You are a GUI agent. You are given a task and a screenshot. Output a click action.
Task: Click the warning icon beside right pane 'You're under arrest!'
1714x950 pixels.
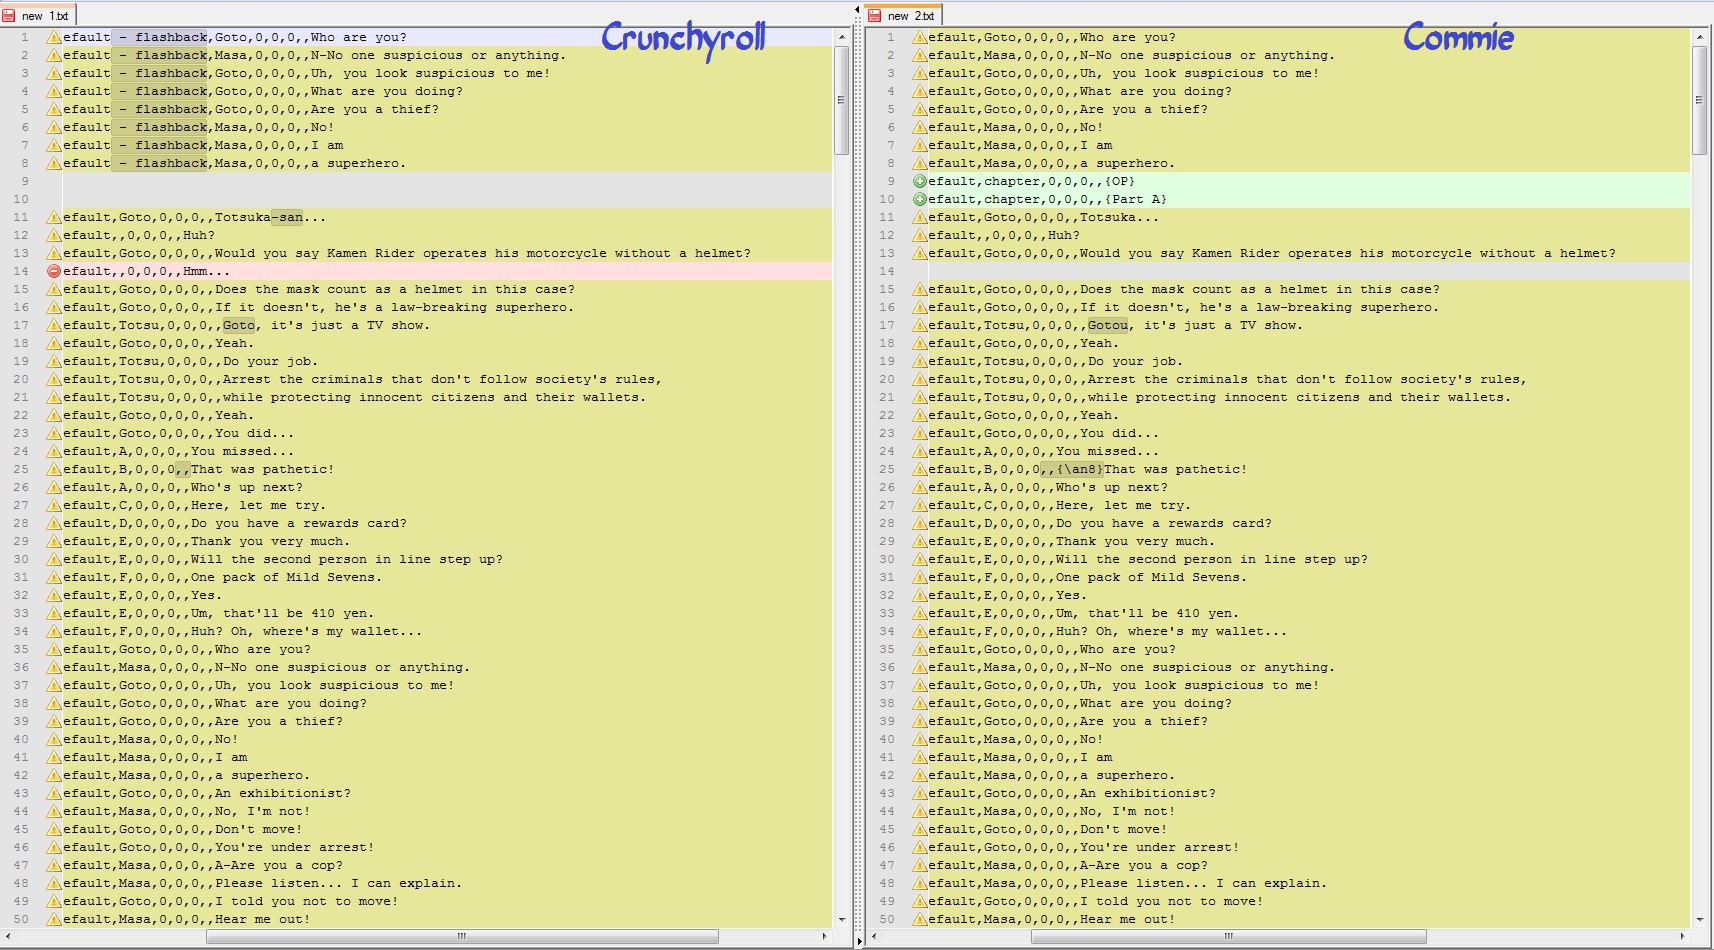[919, 847]
